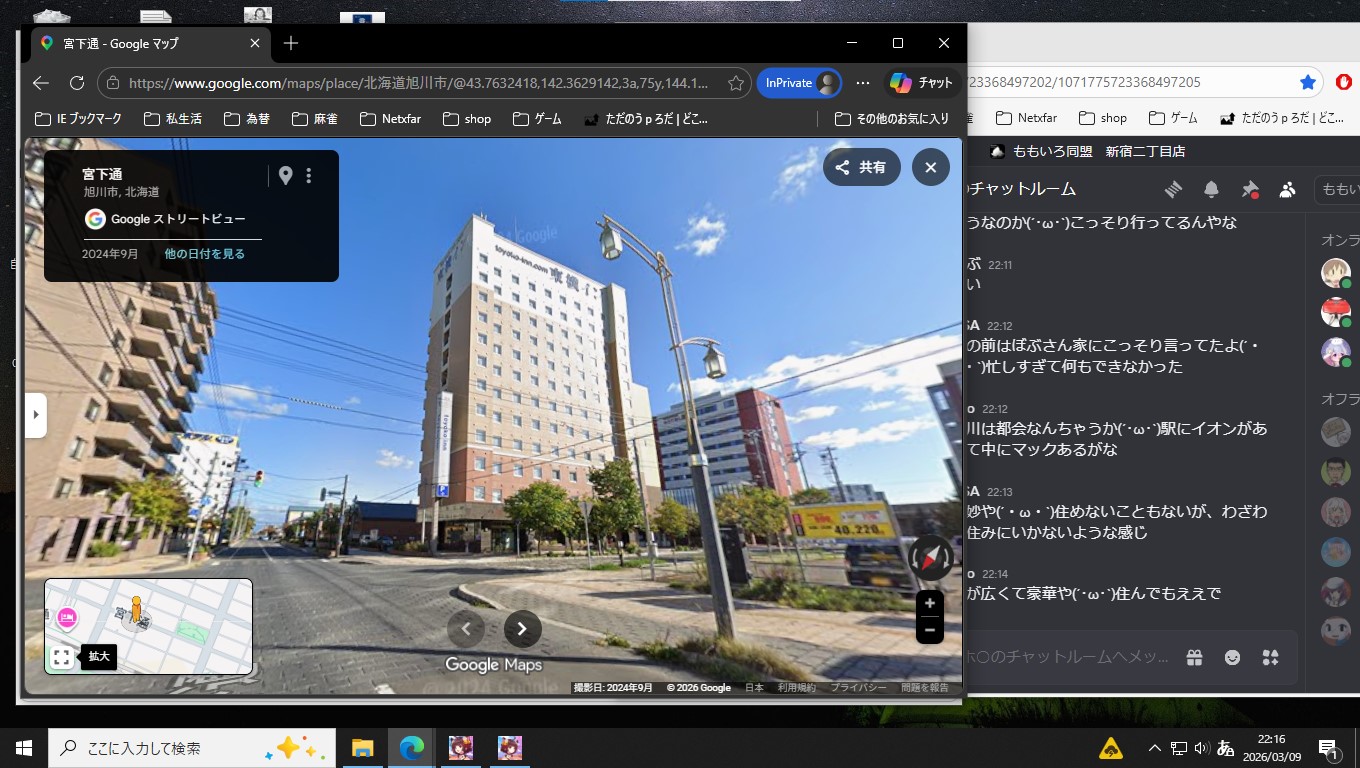Zoom in with the plus button
Viewport: 1360px width, 768px height.
930,603
